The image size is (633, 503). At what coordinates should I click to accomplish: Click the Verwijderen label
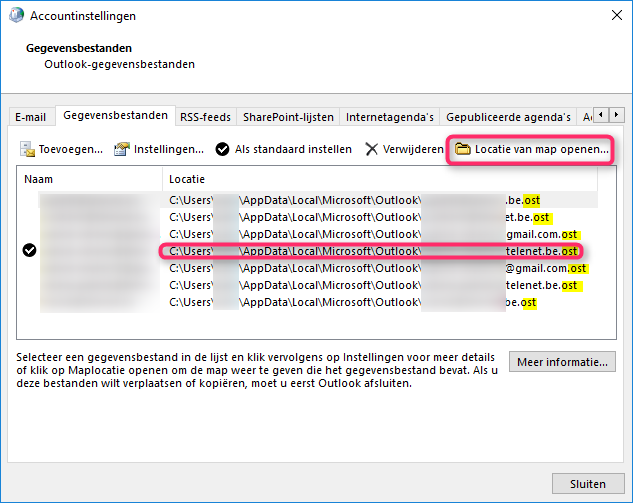pyautogui.click(x=413, y=149)
